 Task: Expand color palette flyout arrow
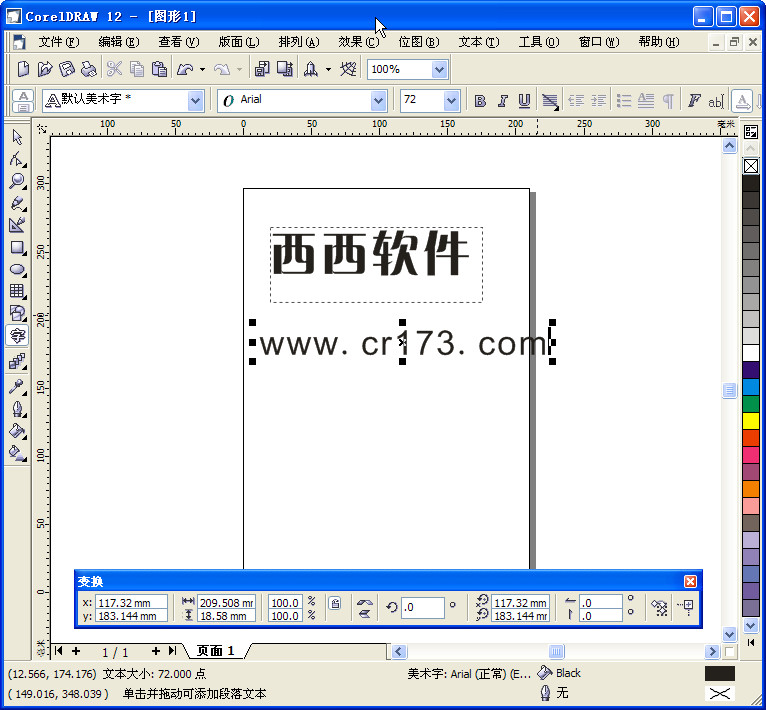(x=751, y=643)
